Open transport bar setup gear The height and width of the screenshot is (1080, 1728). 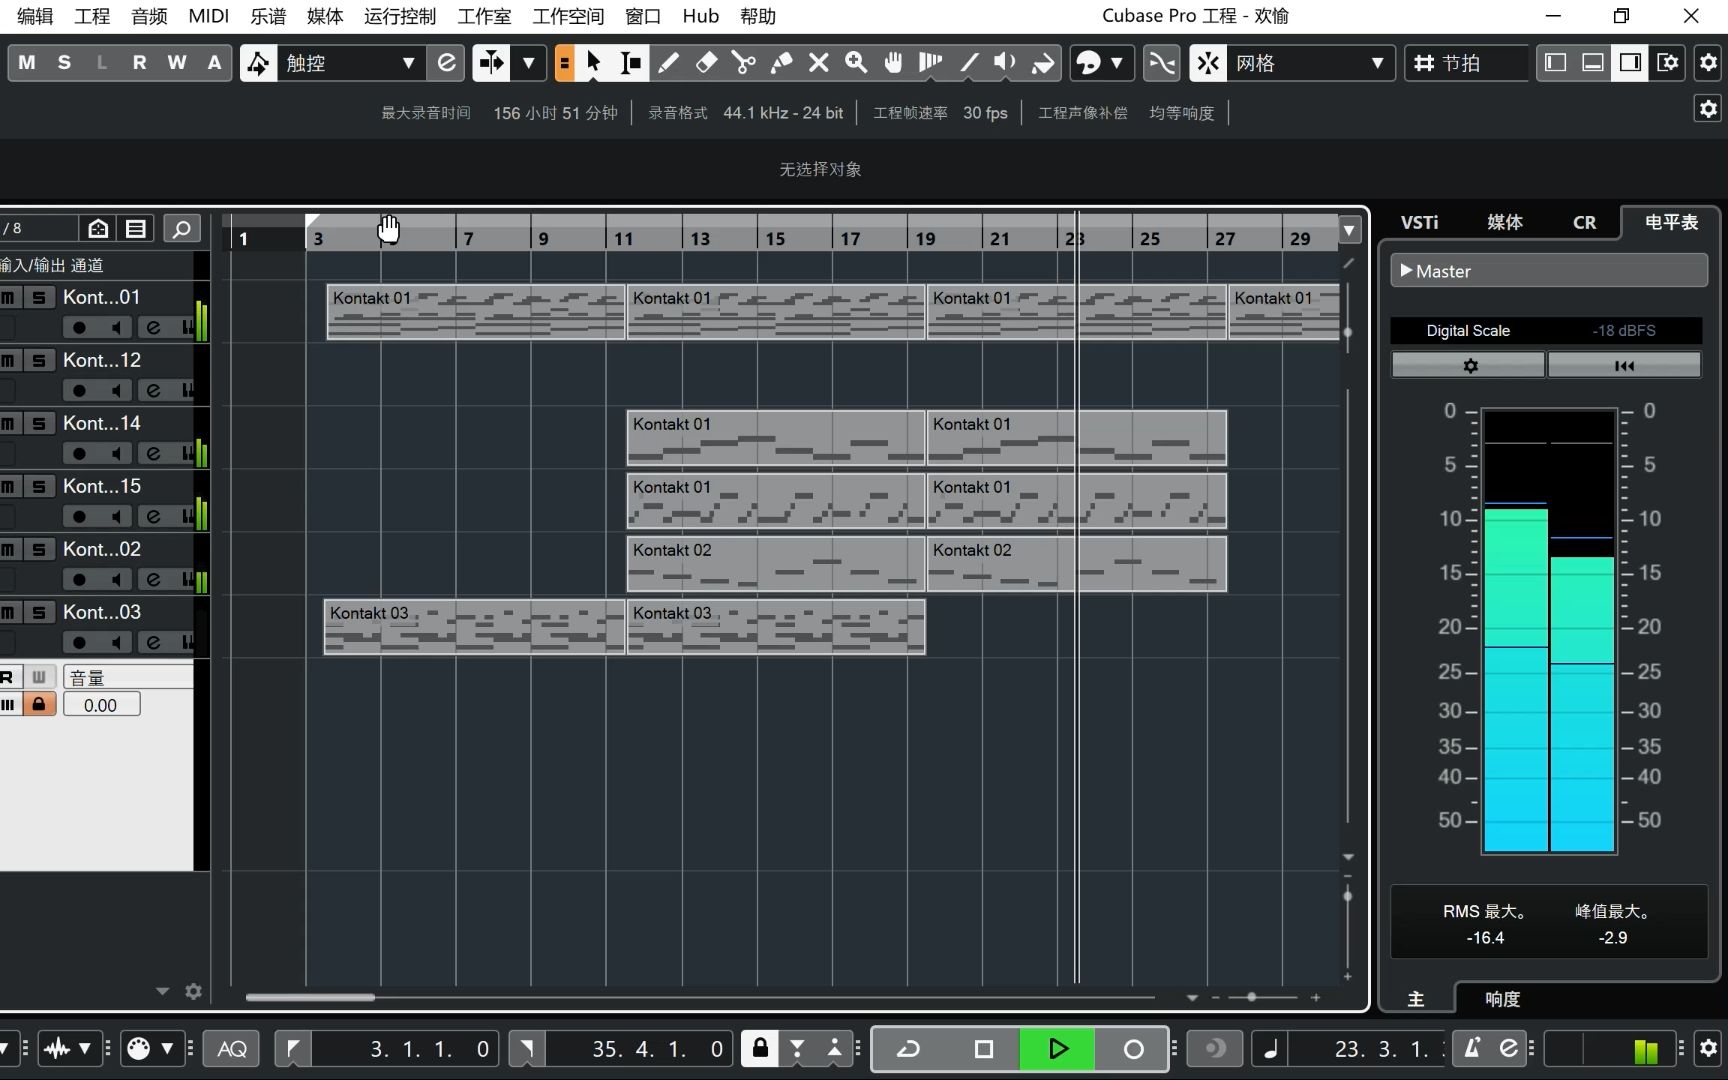click(x=1708, y=1048)
